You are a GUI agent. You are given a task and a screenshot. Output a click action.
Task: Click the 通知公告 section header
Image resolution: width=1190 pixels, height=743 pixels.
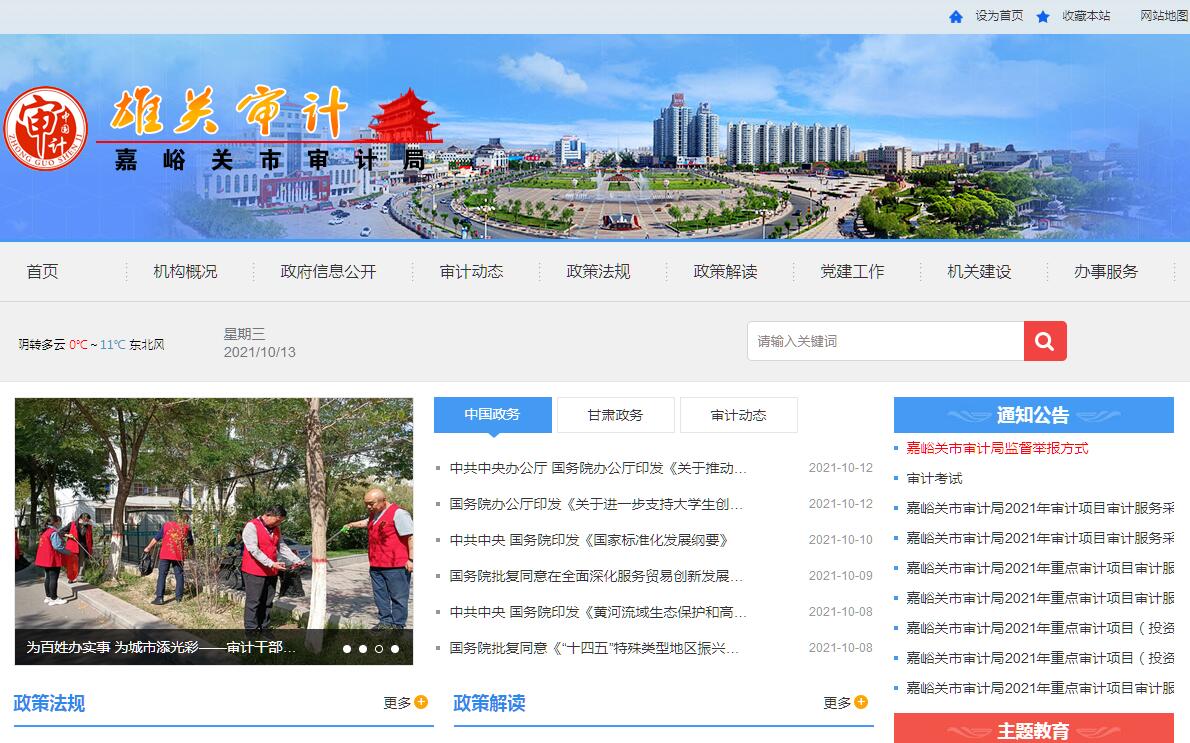pos(1033,415)
